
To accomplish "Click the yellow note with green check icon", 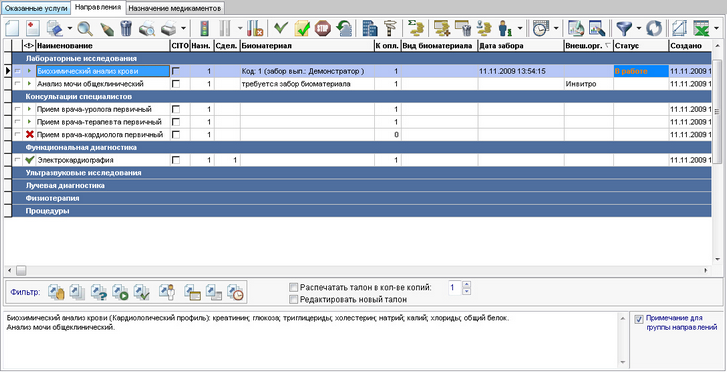I will 302,29.
